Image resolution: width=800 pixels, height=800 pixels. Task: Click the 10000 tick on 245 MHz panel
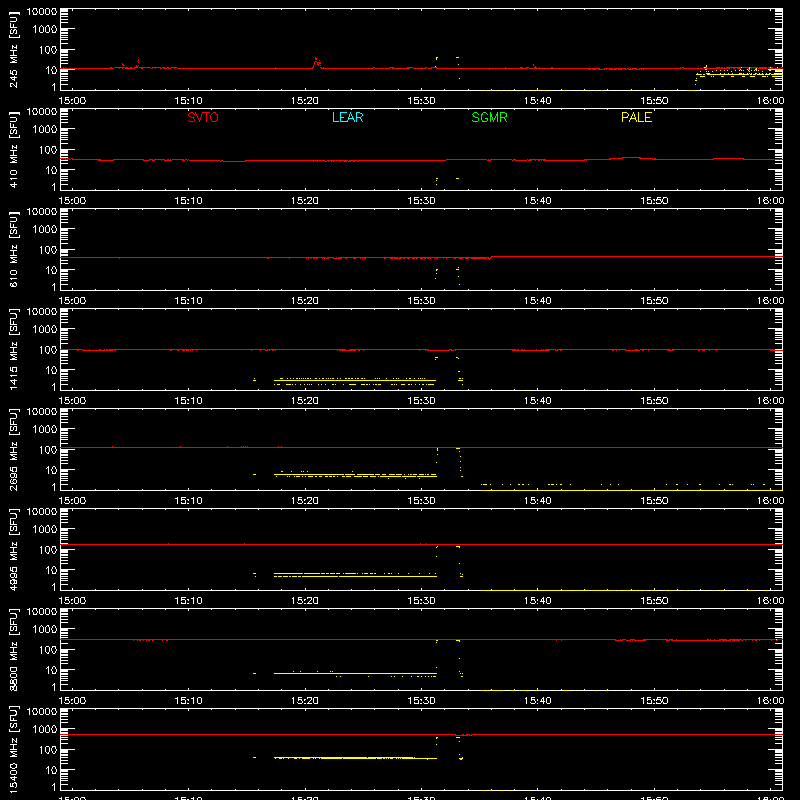(x=42, y=12)
